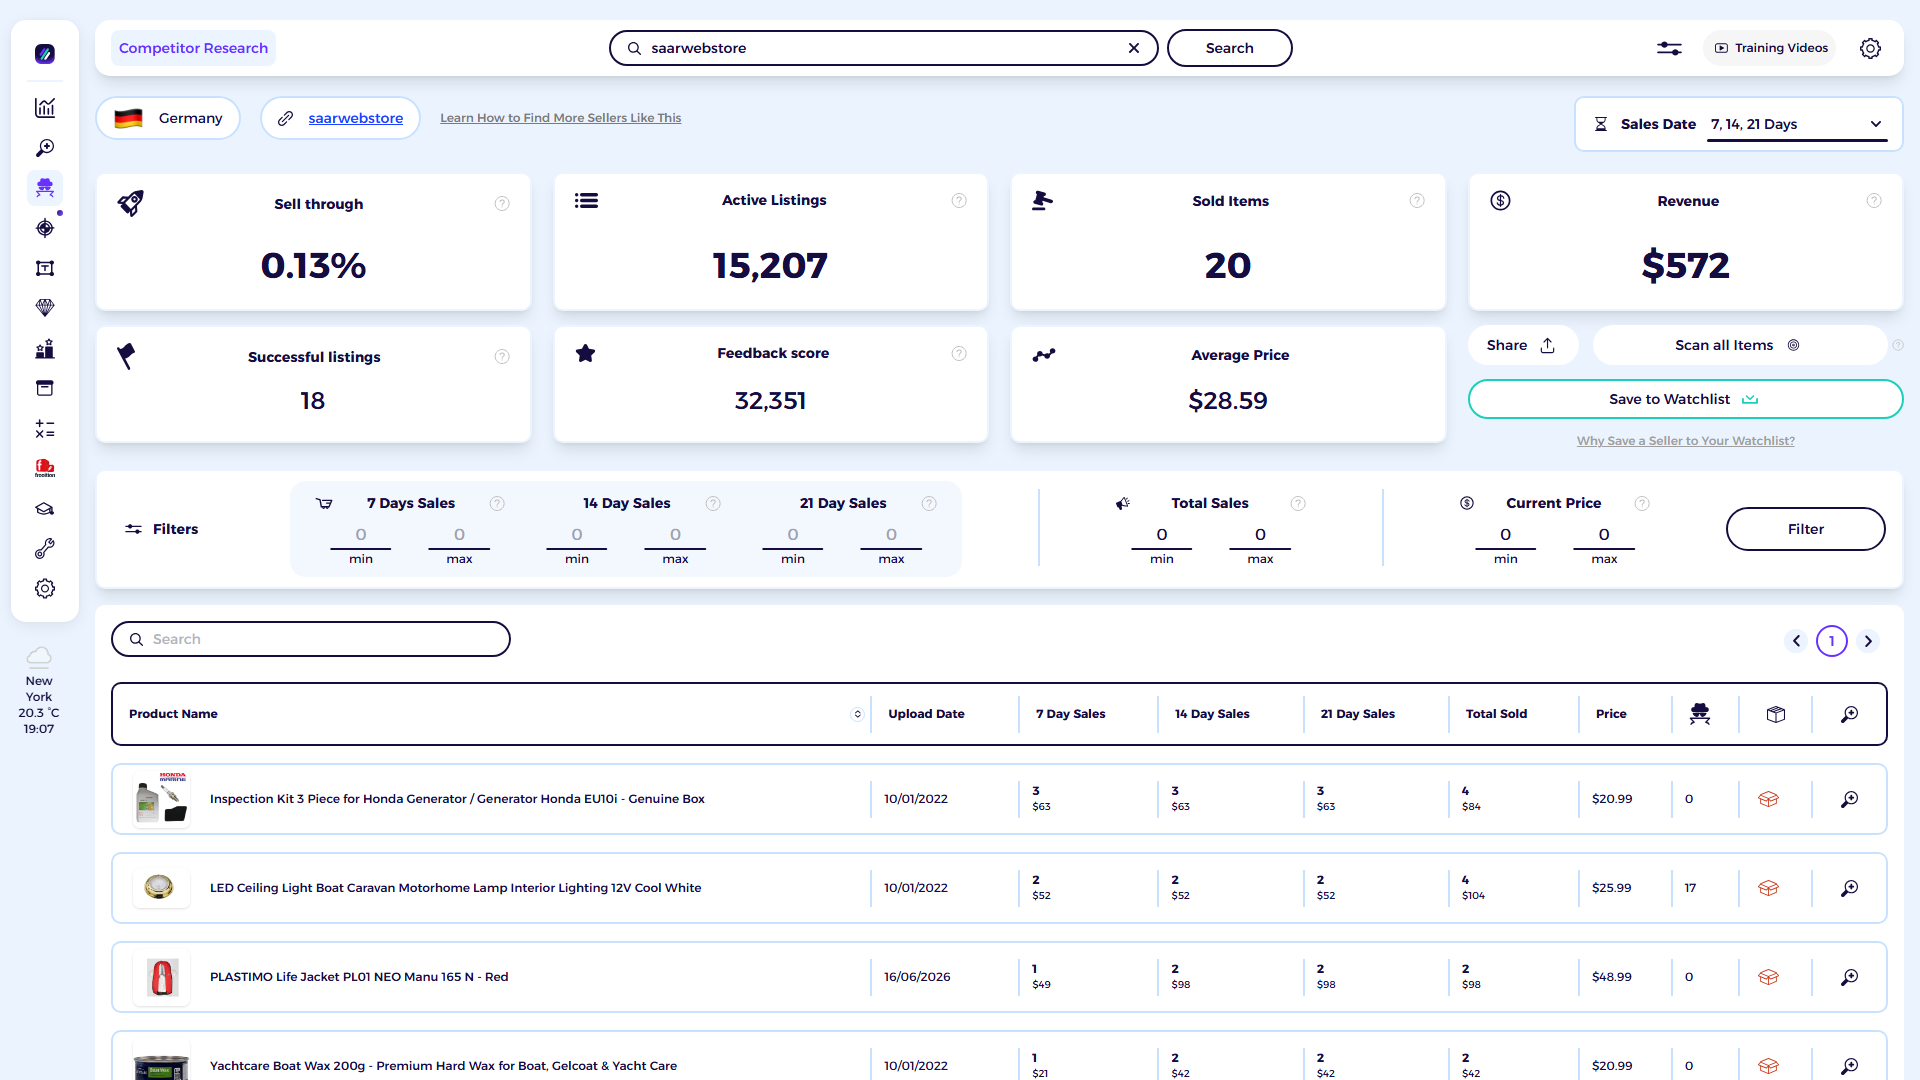Click the red box icon for Inspection Kit row
The width and height of the screenshot is (1920, 1080).
point(1768,799)
